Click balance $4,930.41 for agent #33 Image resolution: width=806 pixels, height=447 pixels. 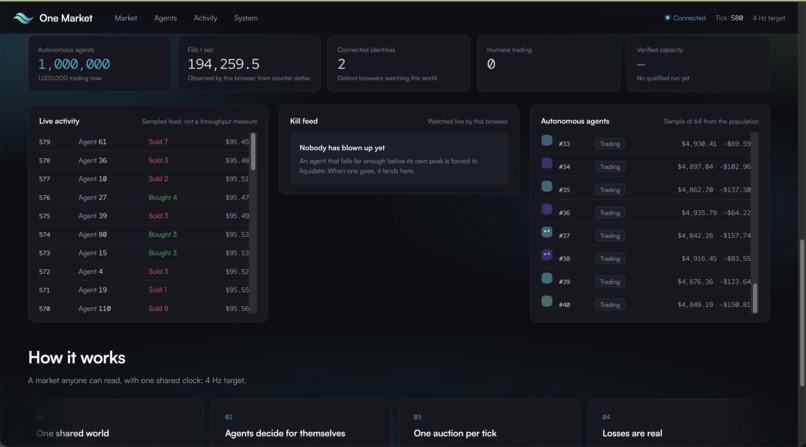pyautogui.click(x=699, y=144)
